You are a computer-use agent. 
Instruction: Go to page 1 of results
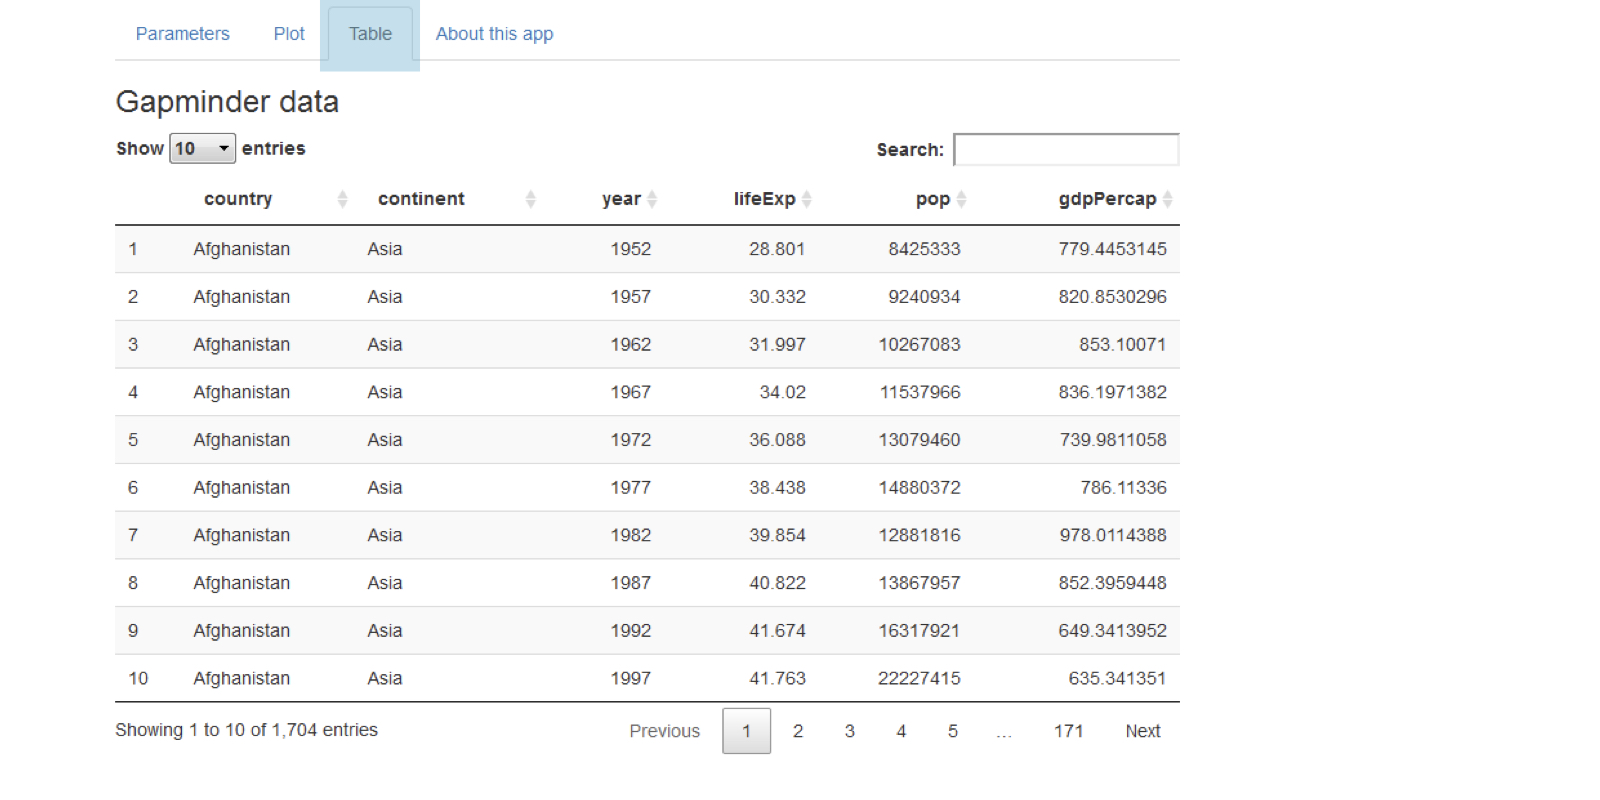(x=746, y=731)
